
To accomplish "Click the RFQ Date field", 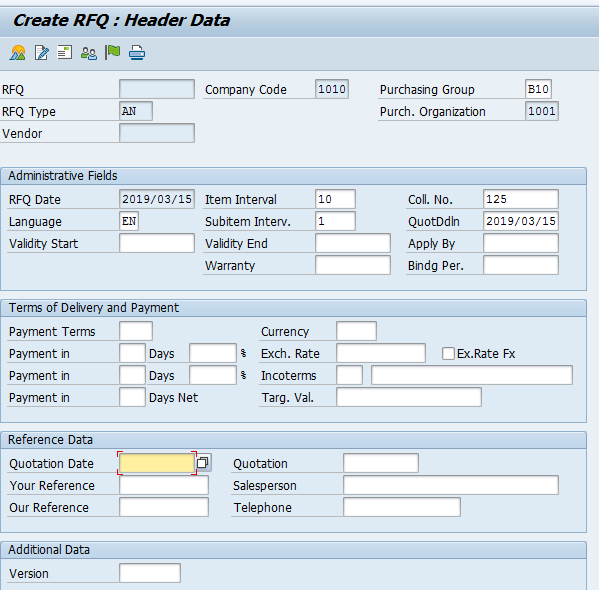I will tap(157, 199).
